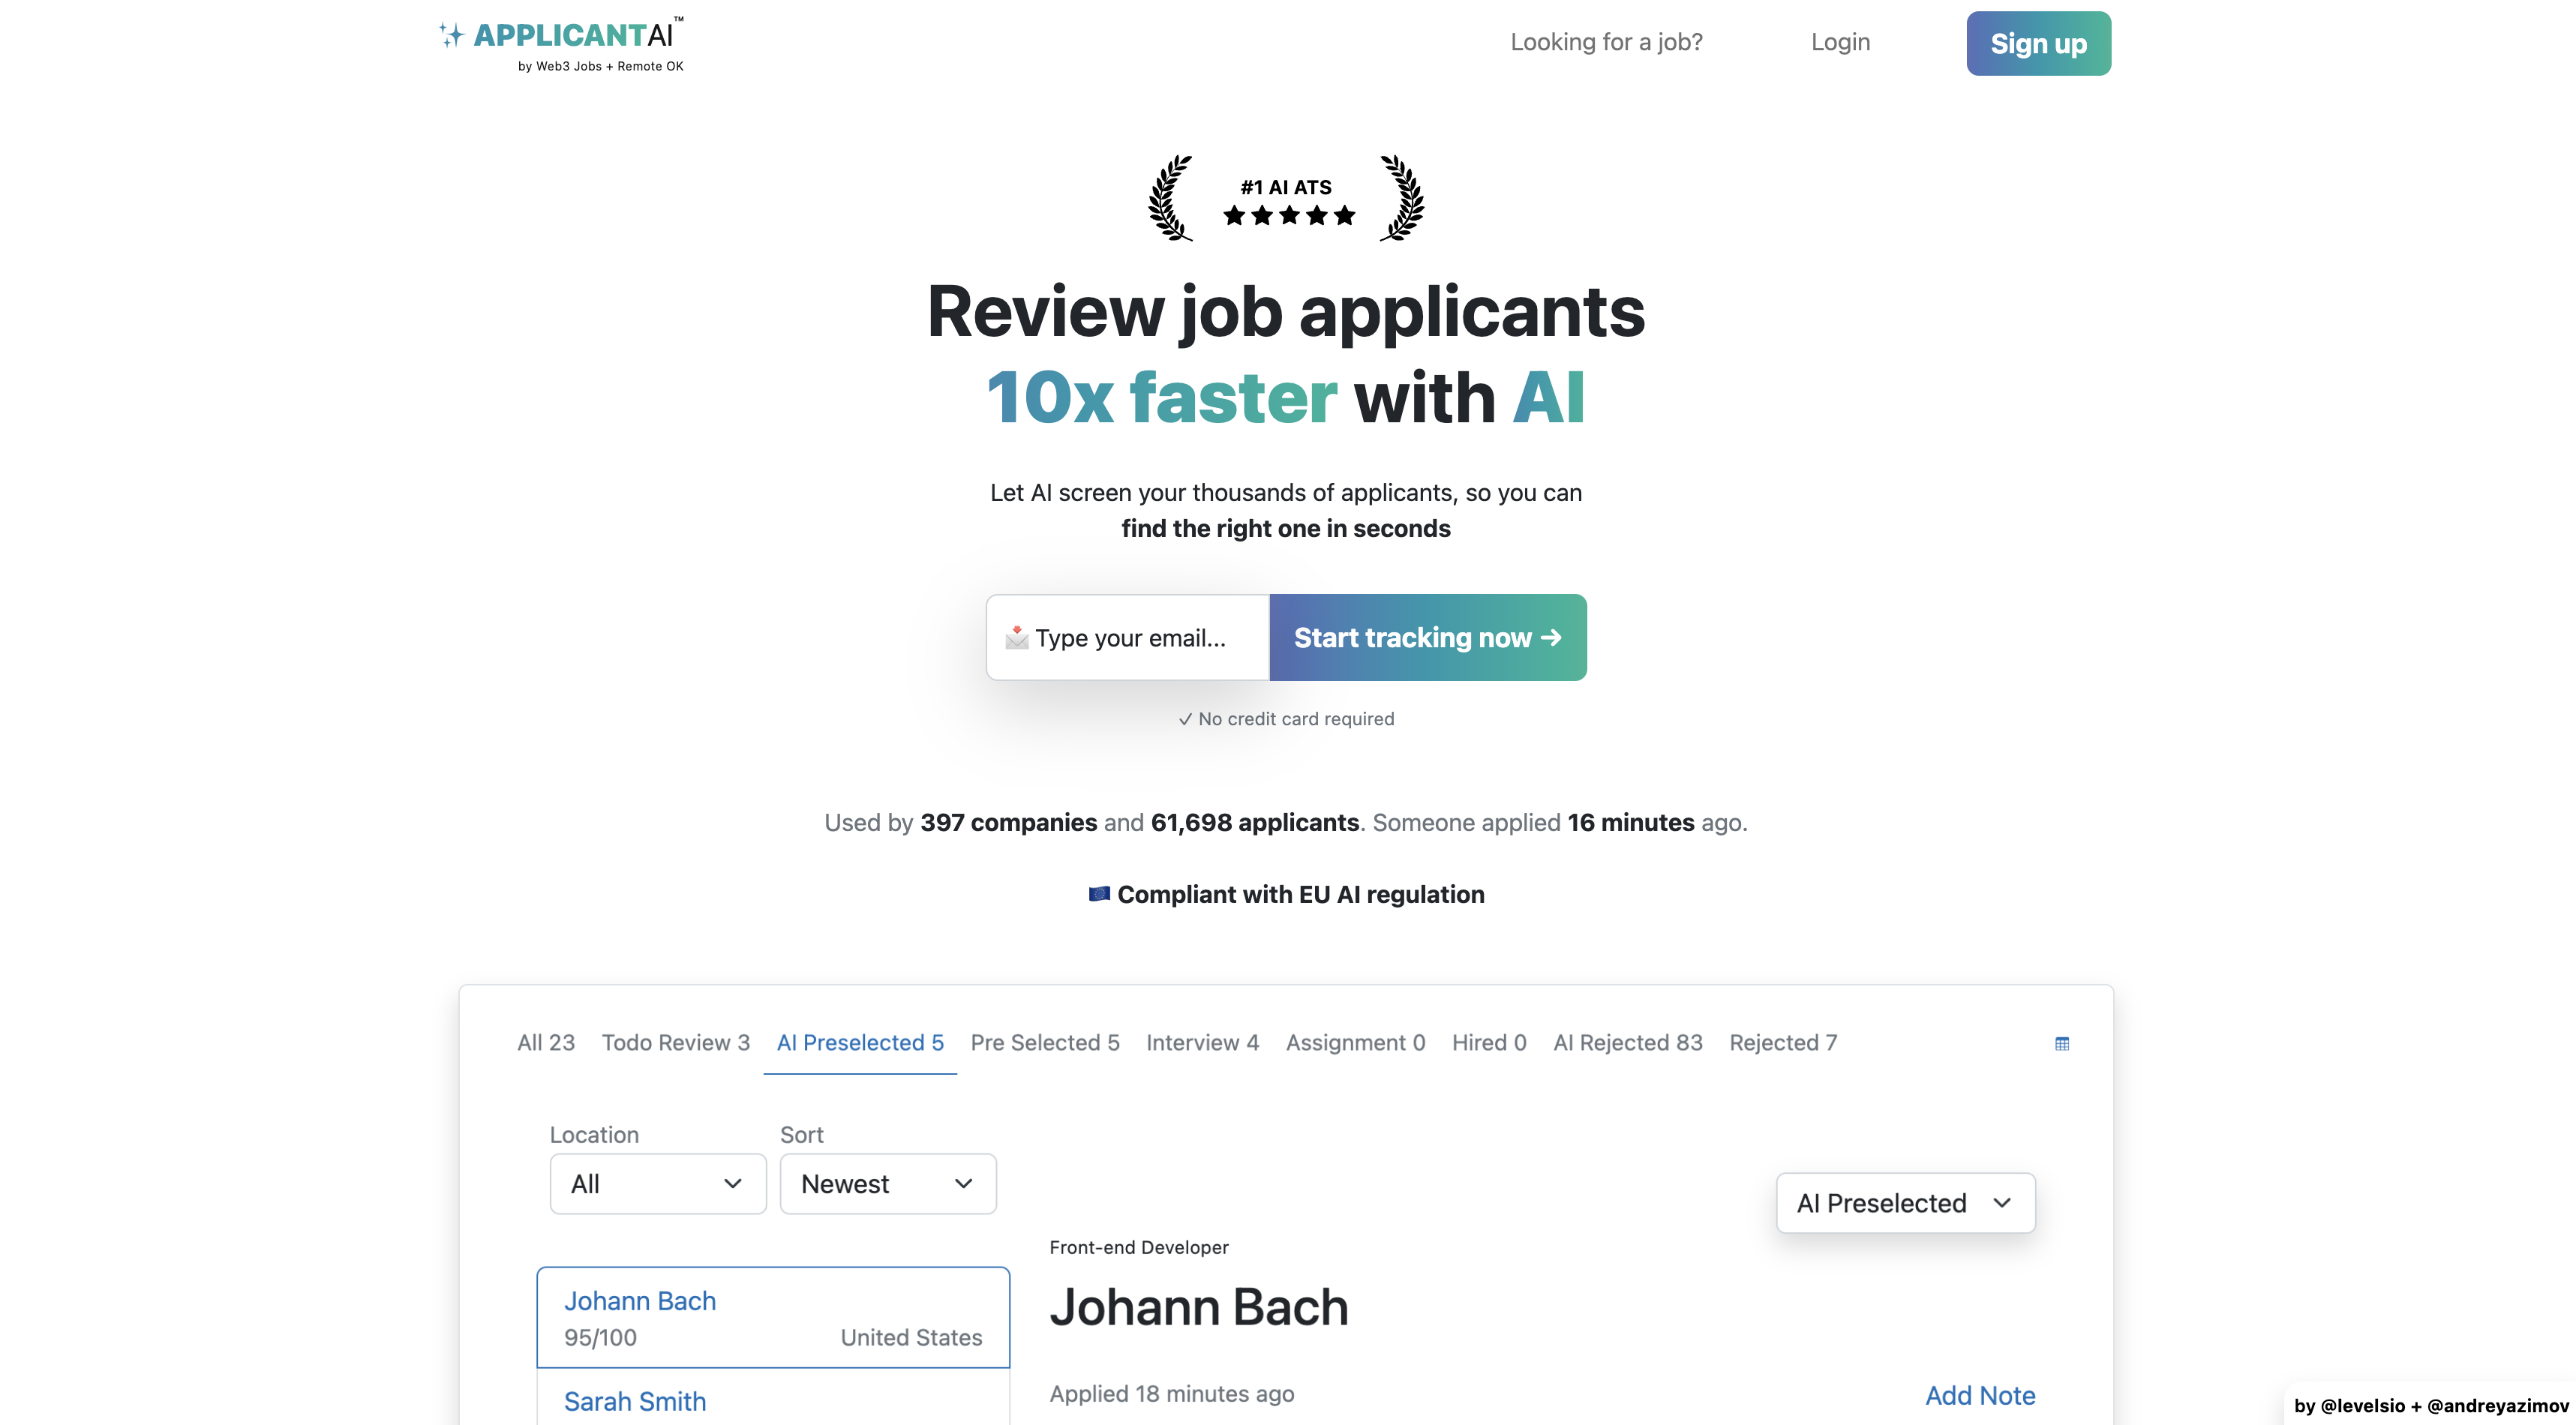Image resolution: width=2576 pixels, height=1425 pixels.
Task: Click the 'by Web3 Jobs + Remote OK' text
Action: [x=600, y=66]
